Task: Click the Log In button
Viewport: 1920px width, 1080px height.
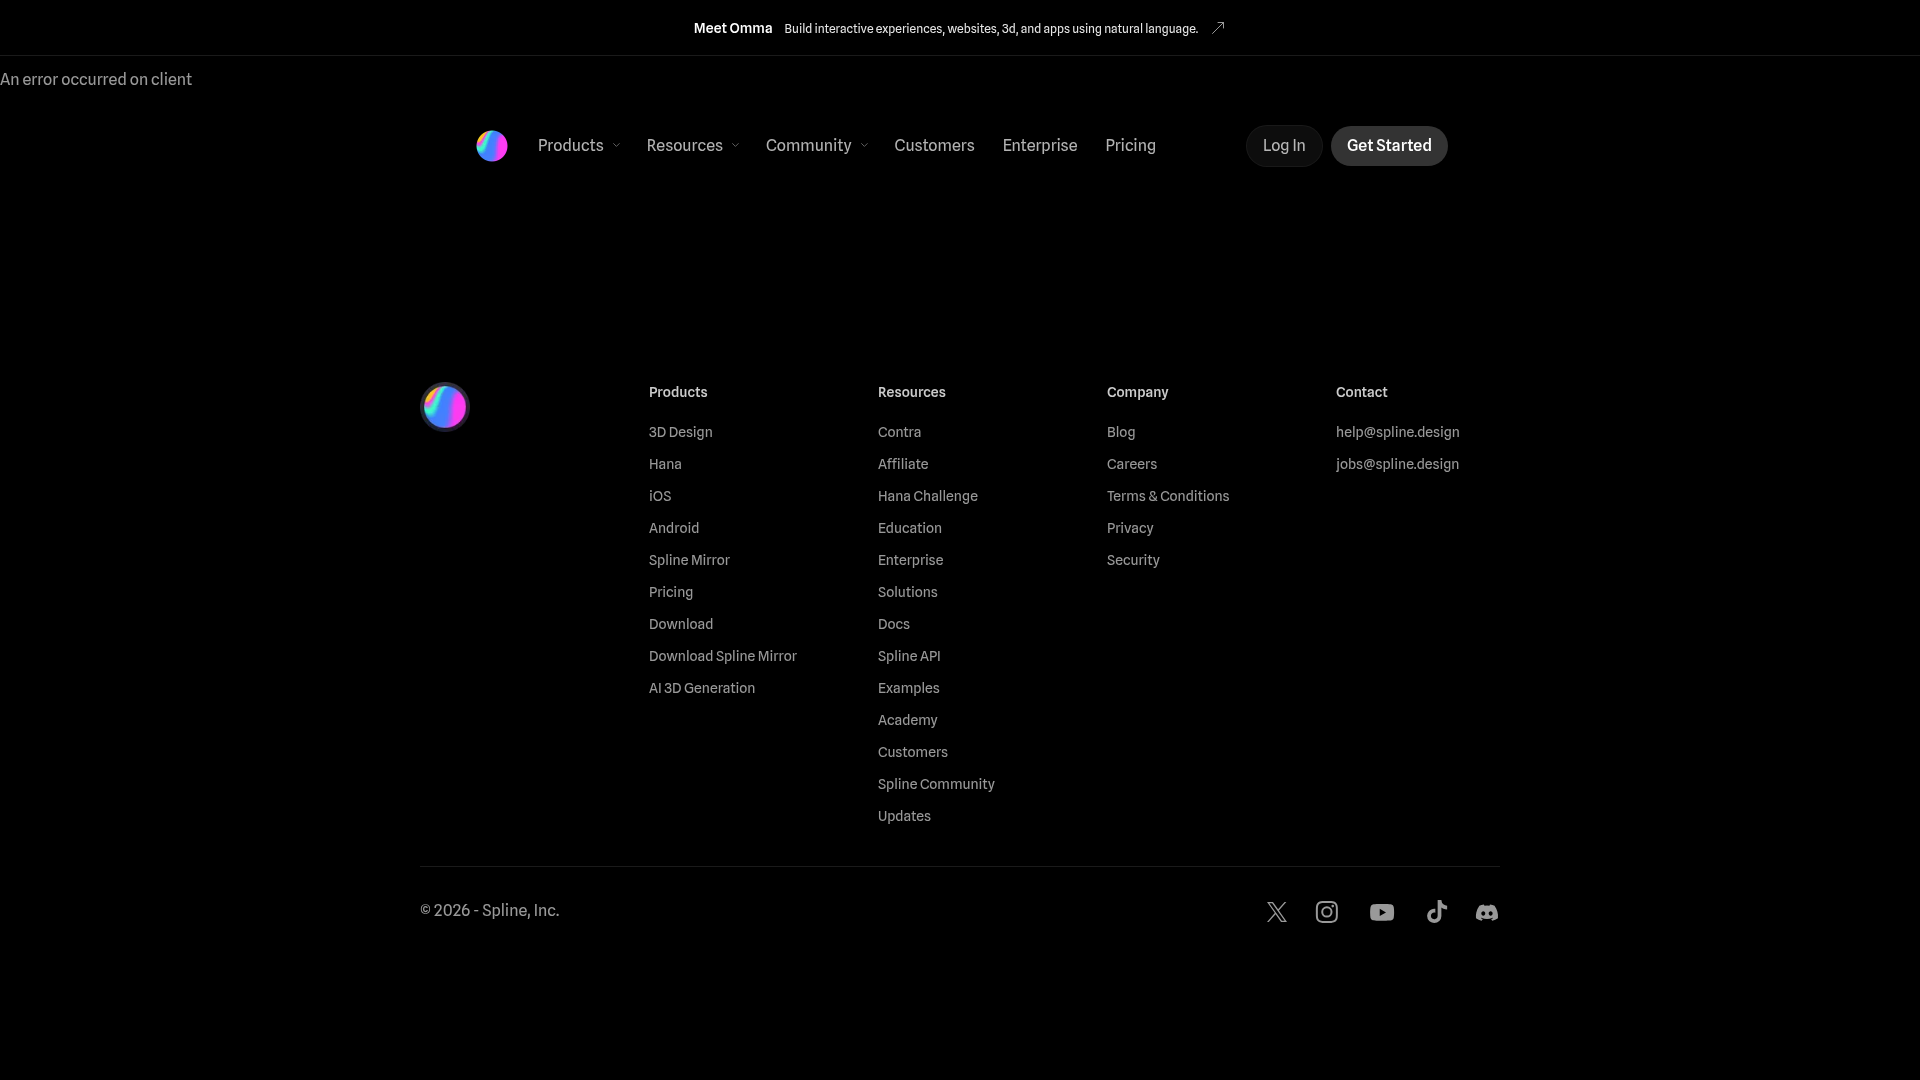Action: (1283, 145)
